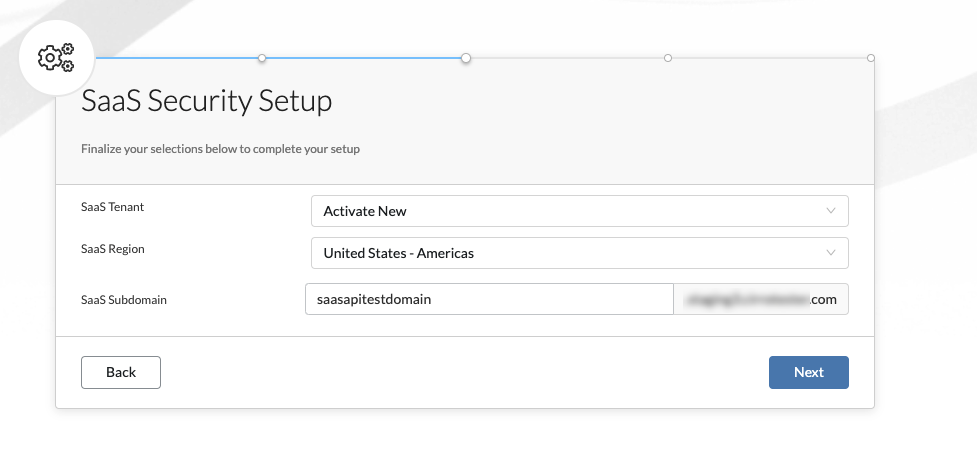Select the 'Activate New' tenant value text
The width and height of the screenshot is (977, 470).
coord(365,211)
